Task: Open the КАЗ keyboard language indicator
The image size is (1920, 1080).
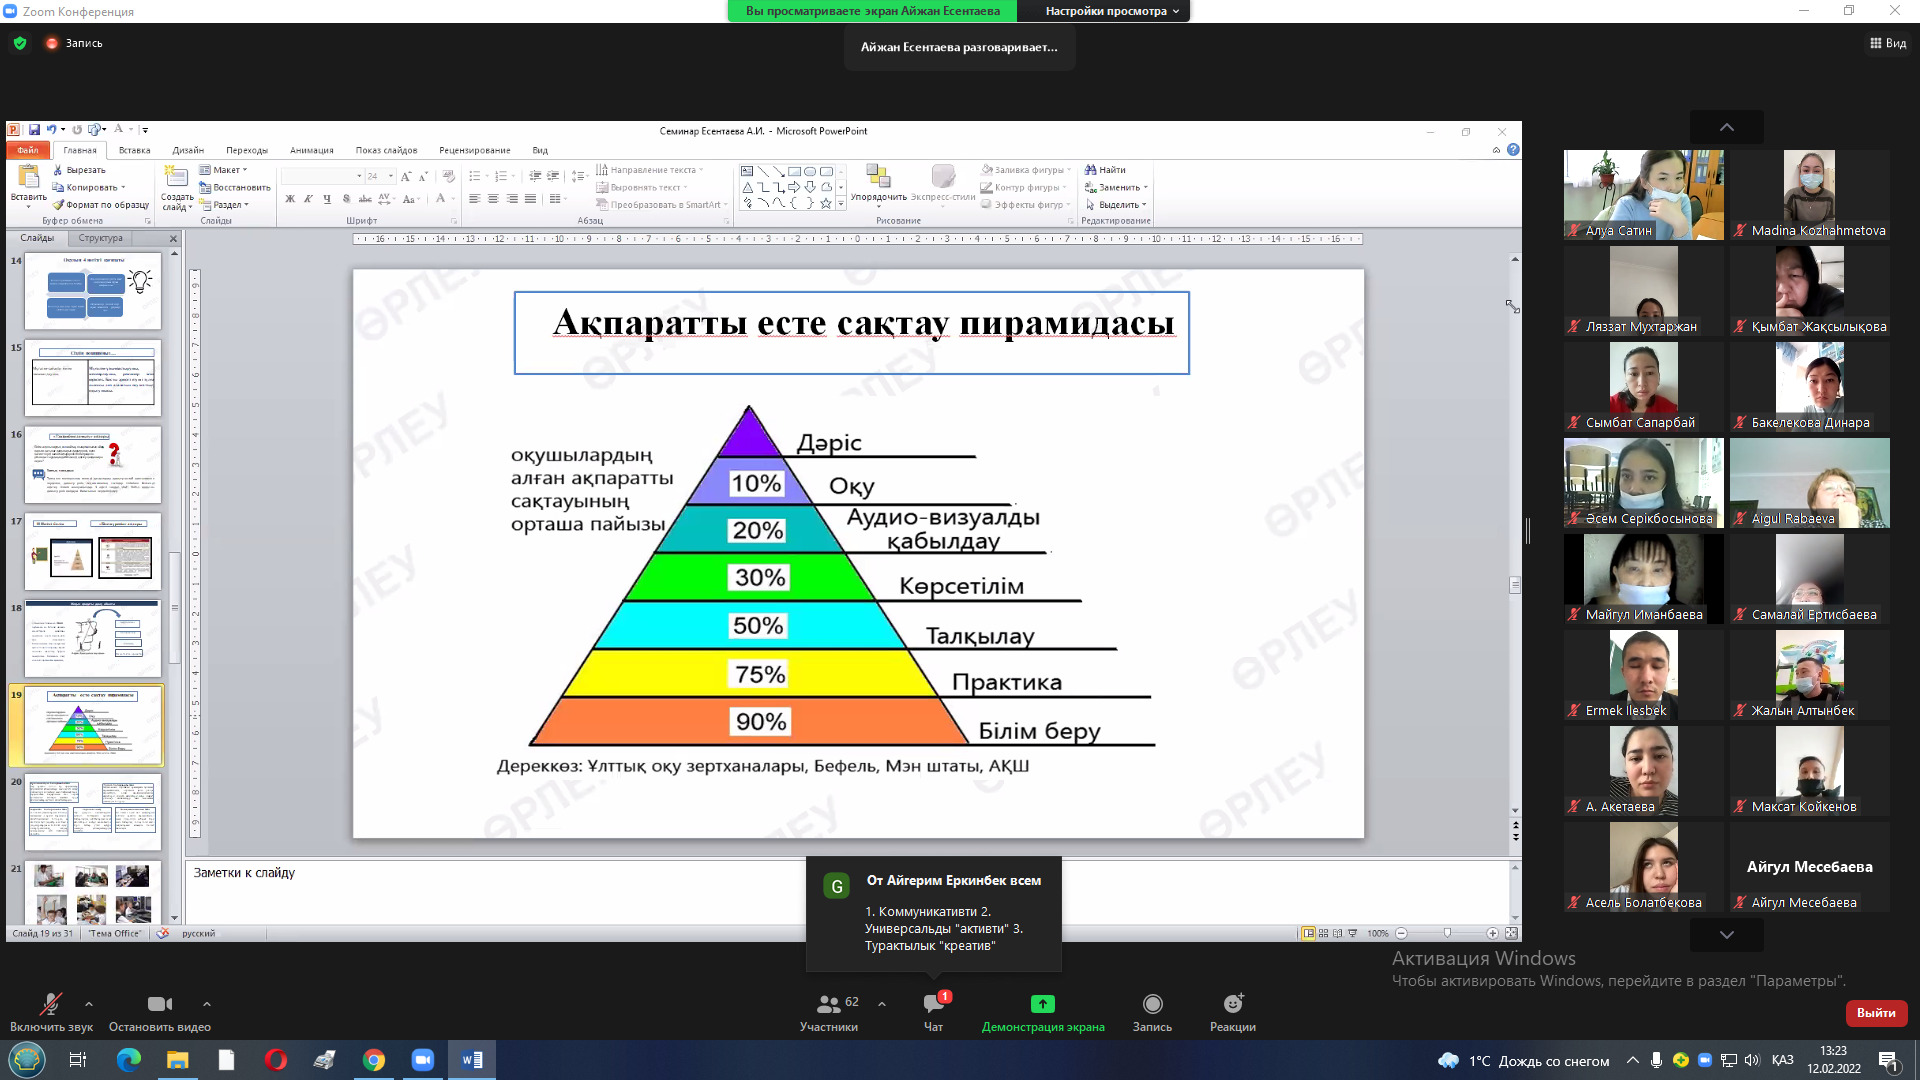Action: [x=1782, y=1060]
